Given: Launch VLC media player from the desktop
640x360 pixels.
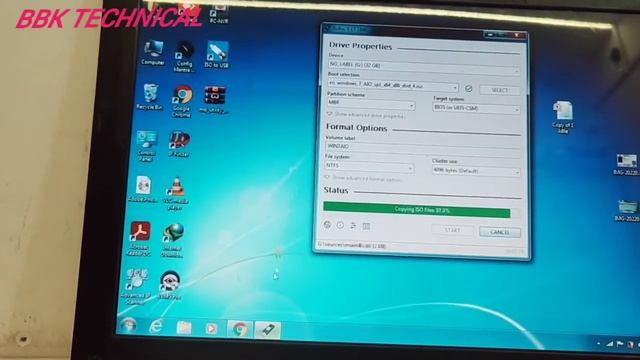Looking at the screenshot, I should tap(176, 193).
